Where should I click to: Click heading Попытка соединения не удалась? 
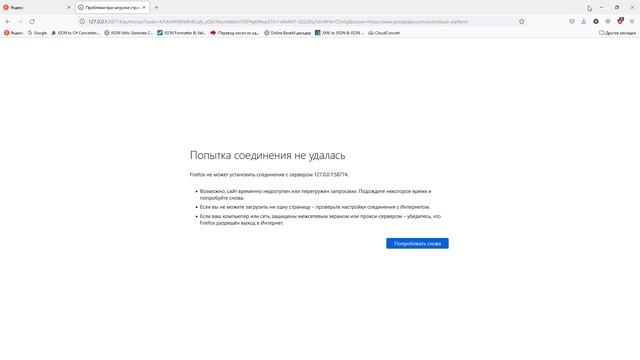[267, 155]
